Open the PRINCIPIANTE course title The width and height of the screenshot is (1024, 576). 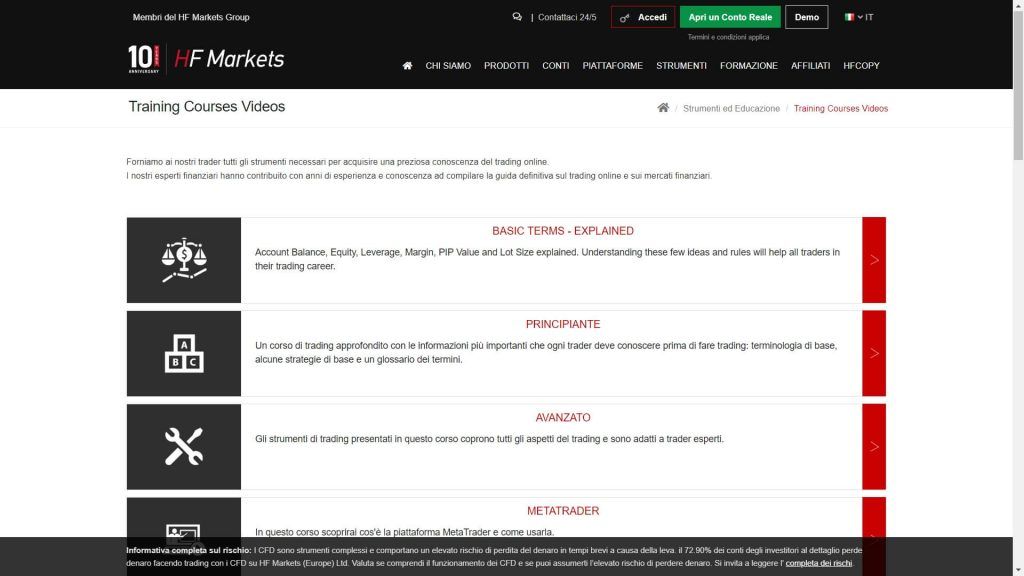(x=563, y=325)
